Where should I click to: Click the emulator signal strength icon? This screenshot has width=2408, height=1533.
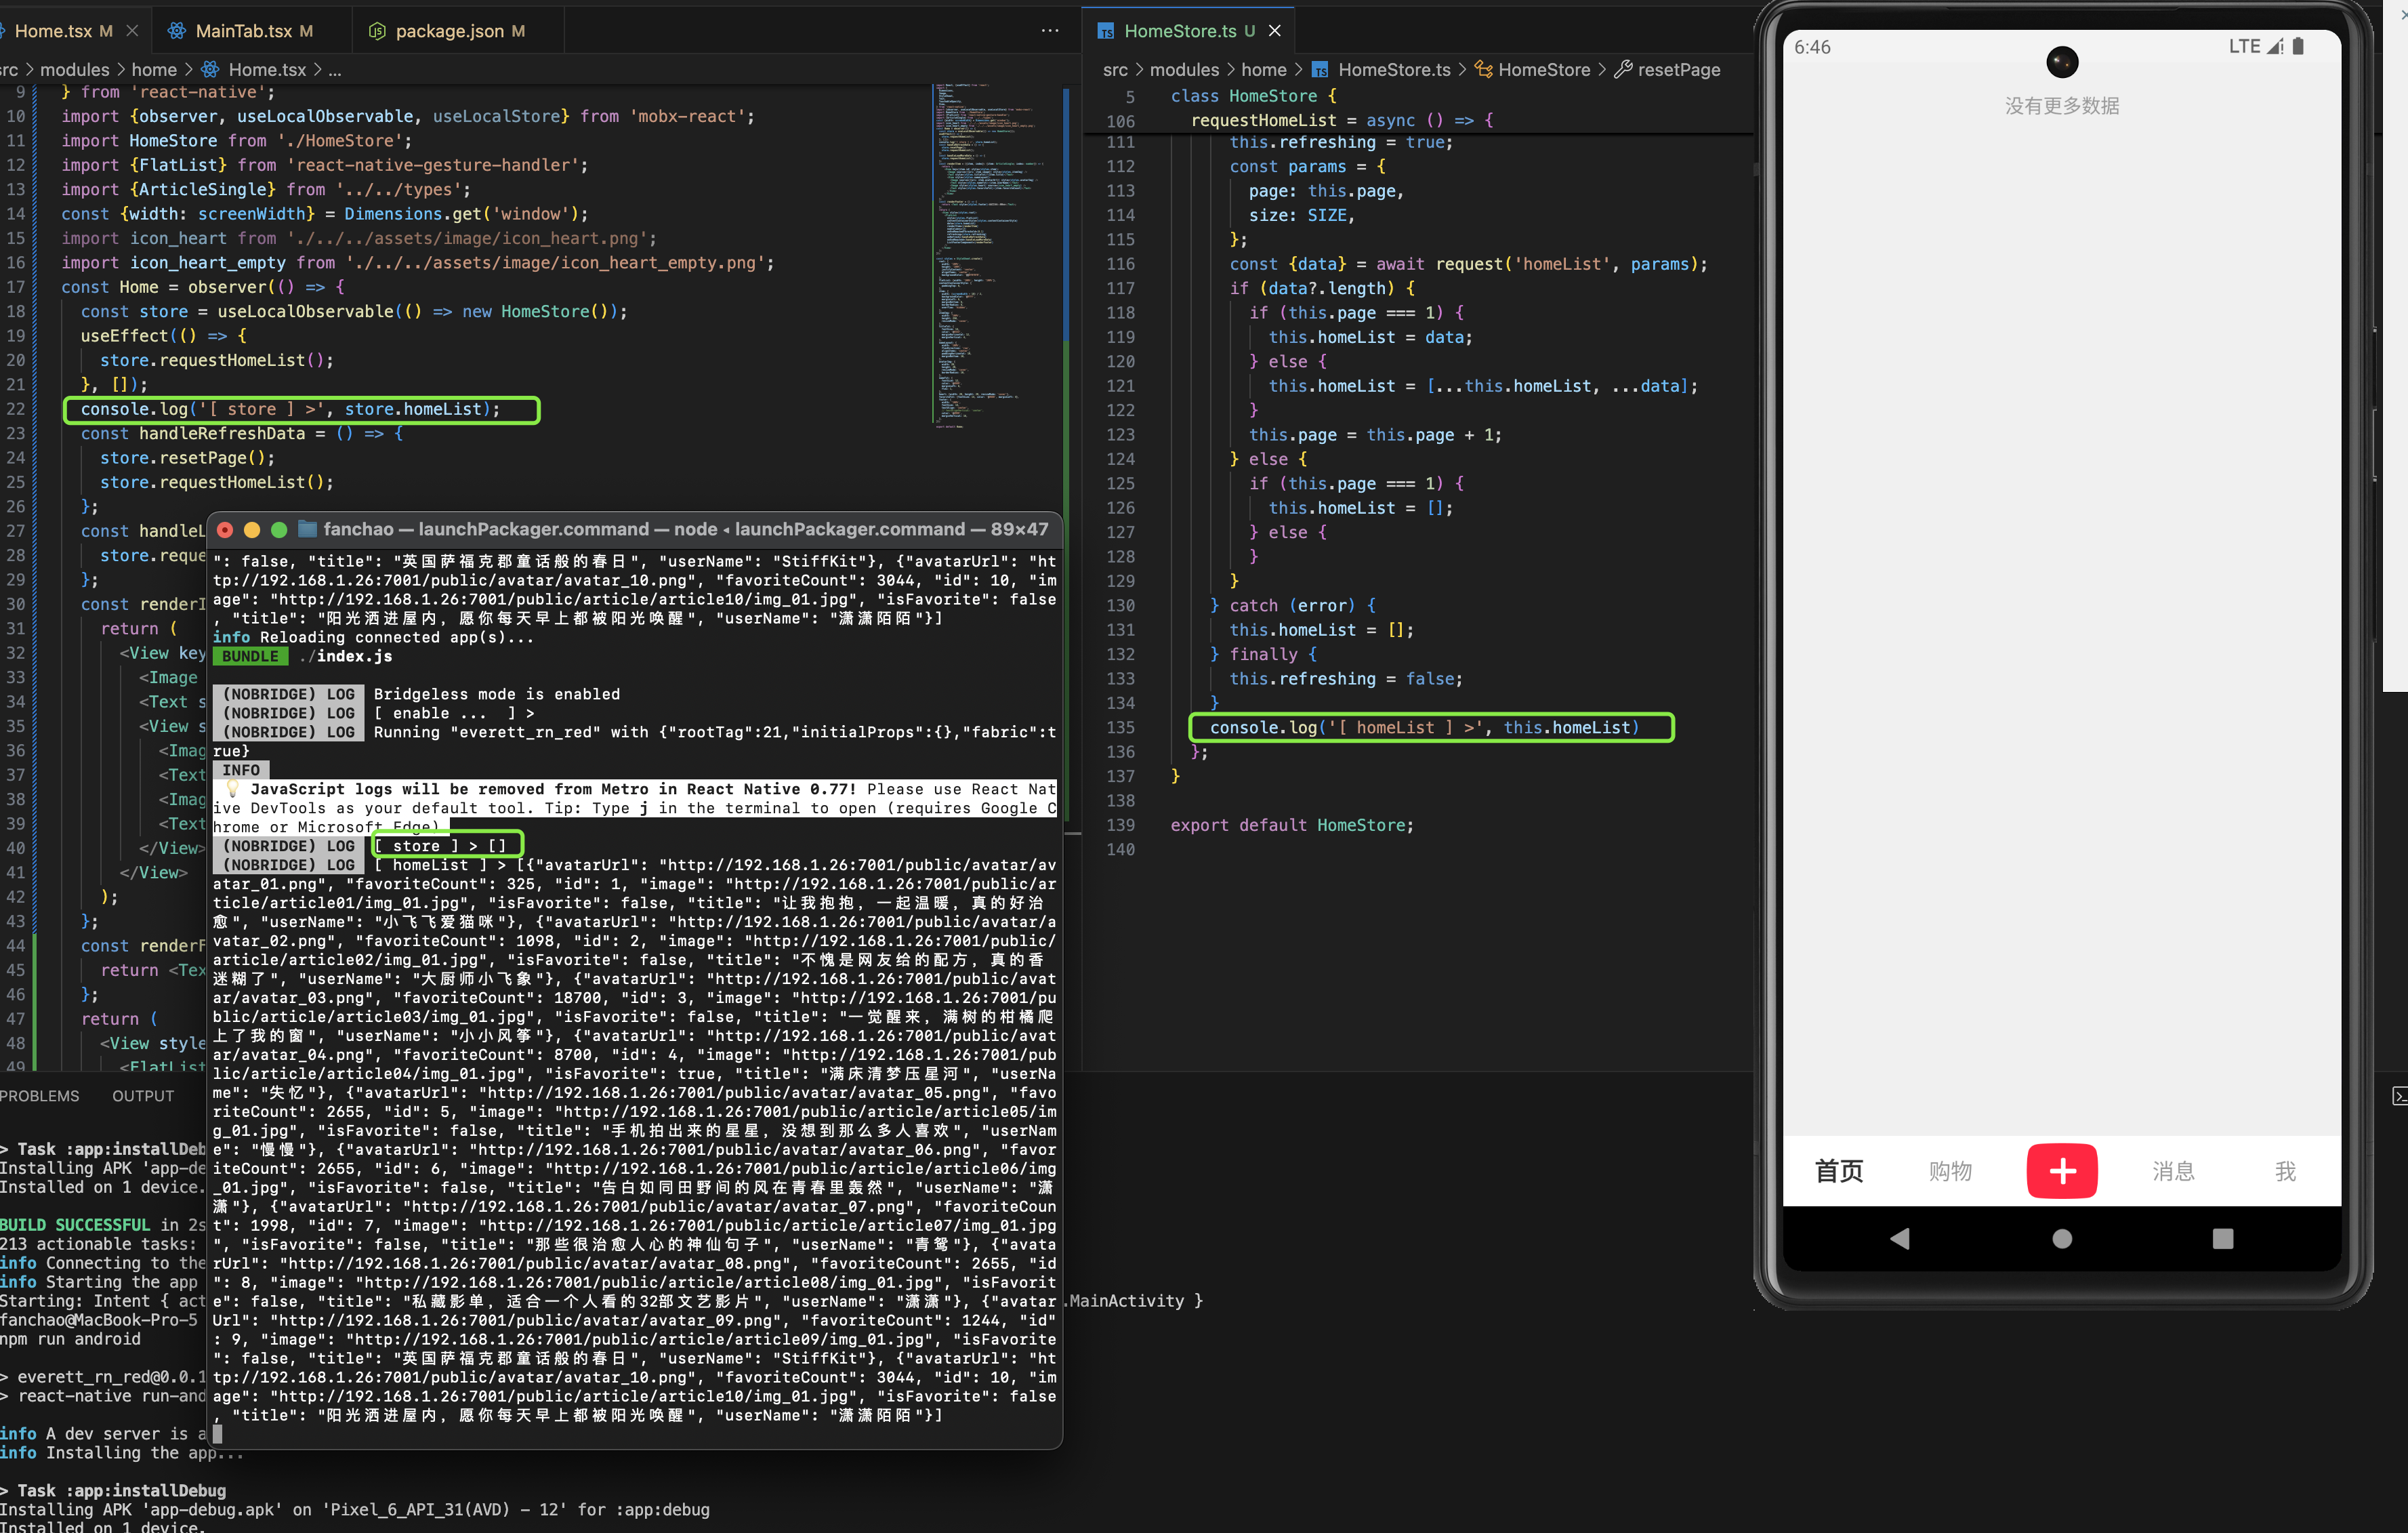coord(2275,46)
